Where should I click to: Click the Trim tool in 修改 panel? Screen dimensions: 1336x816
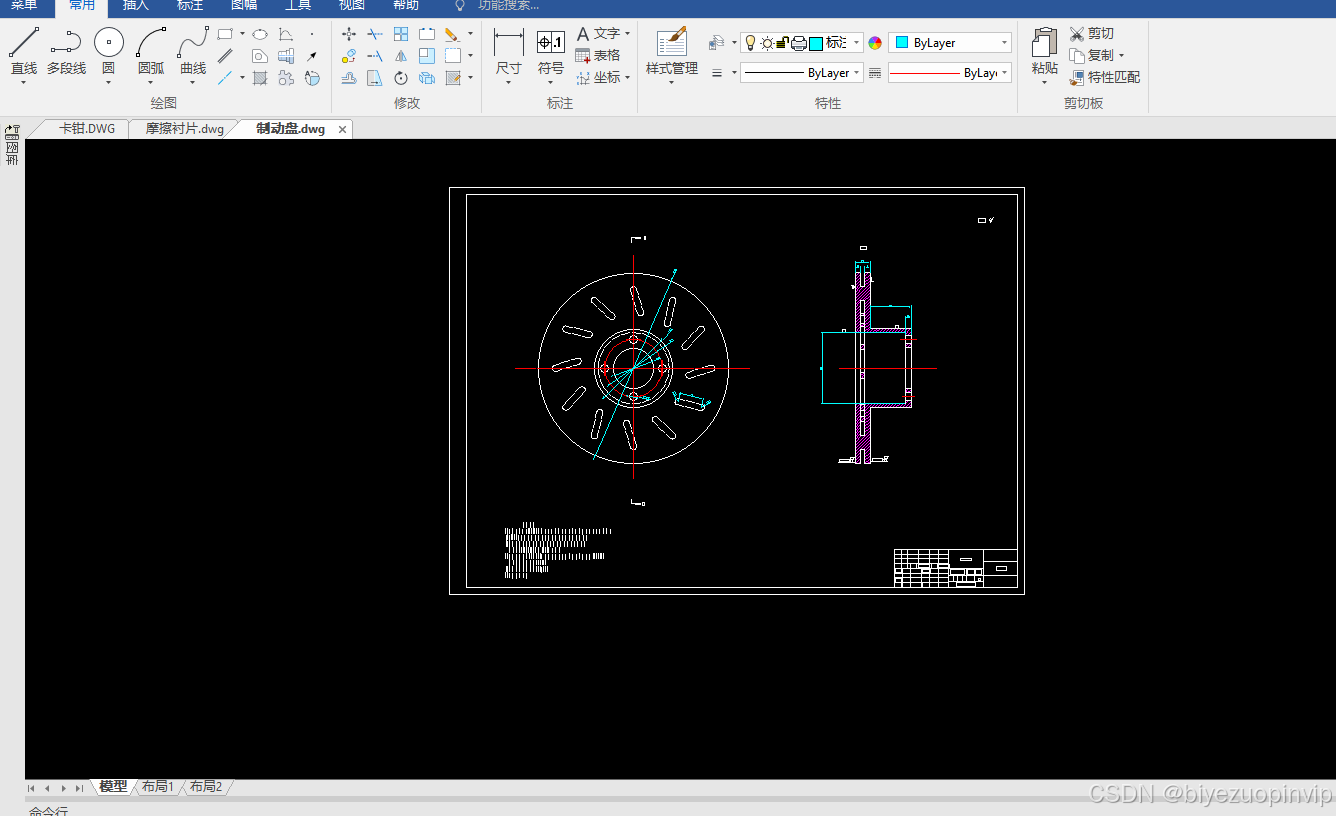pyautogui.click(x=375, y=34)
